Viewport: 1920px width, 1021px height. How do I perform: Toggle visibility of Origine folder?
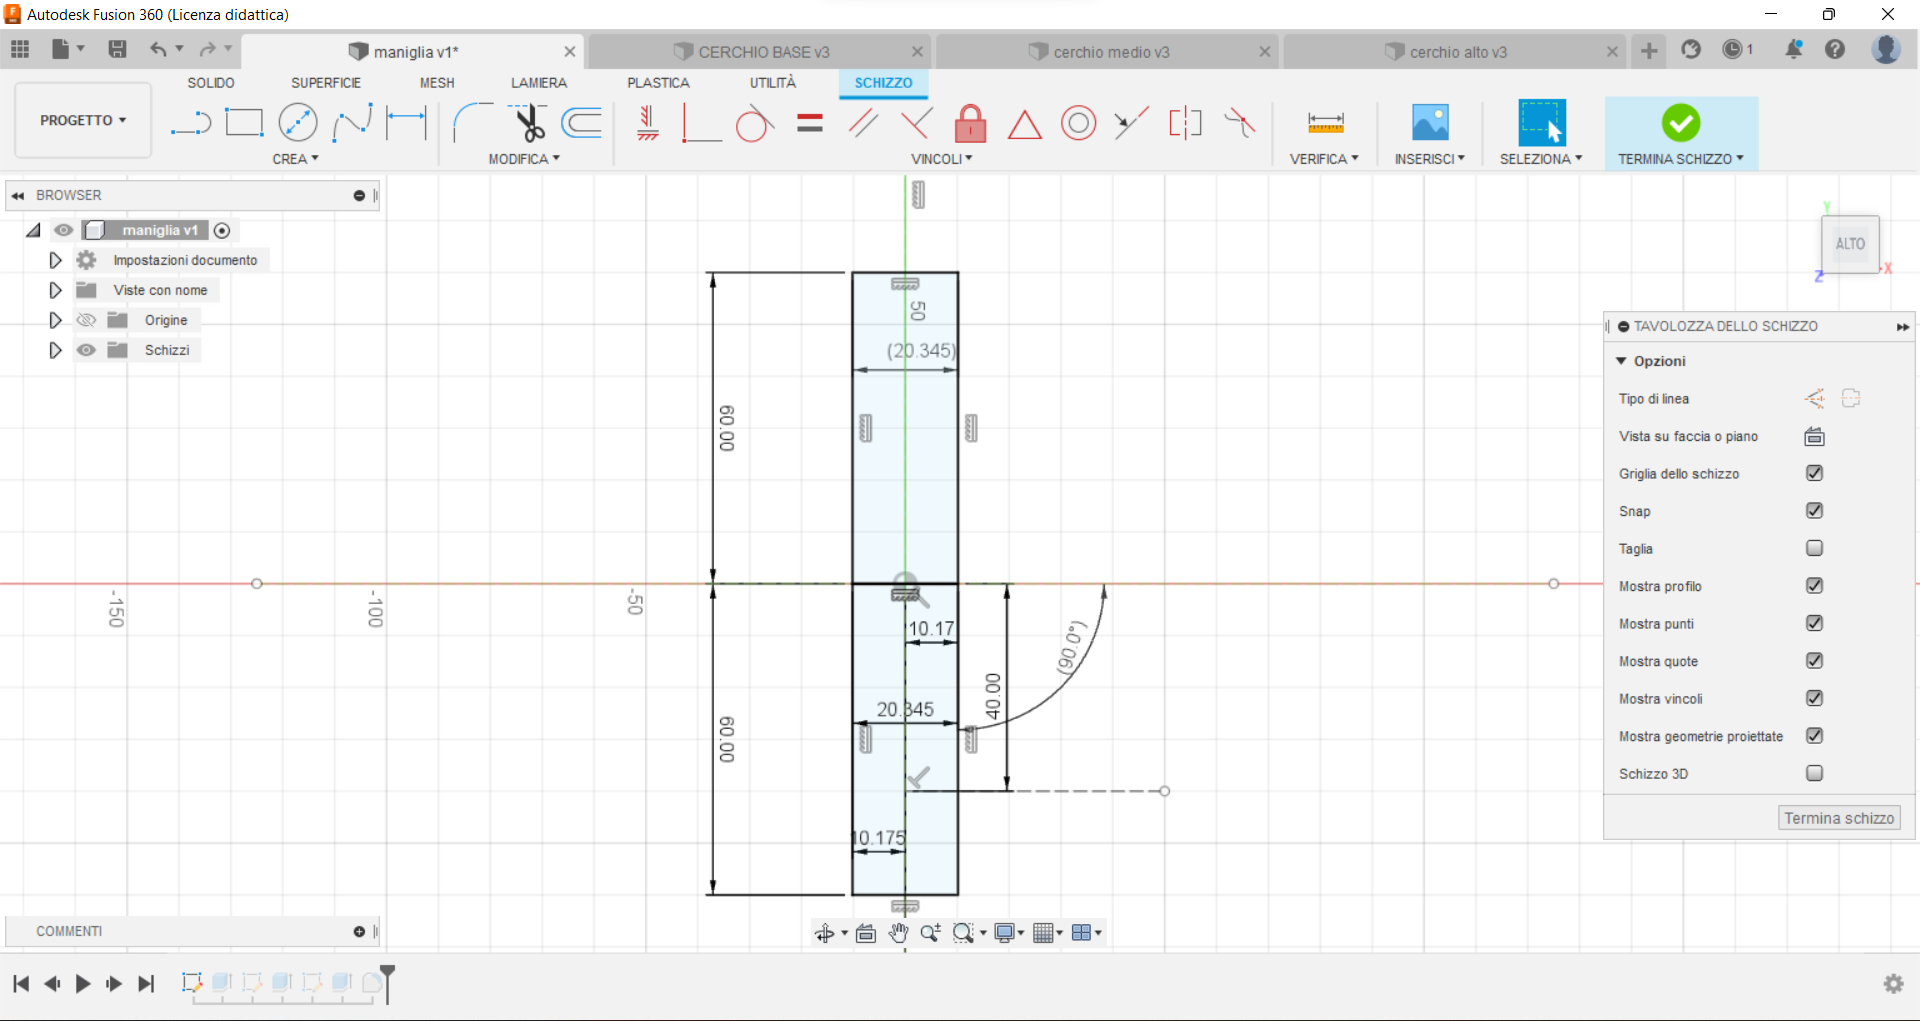87,320
